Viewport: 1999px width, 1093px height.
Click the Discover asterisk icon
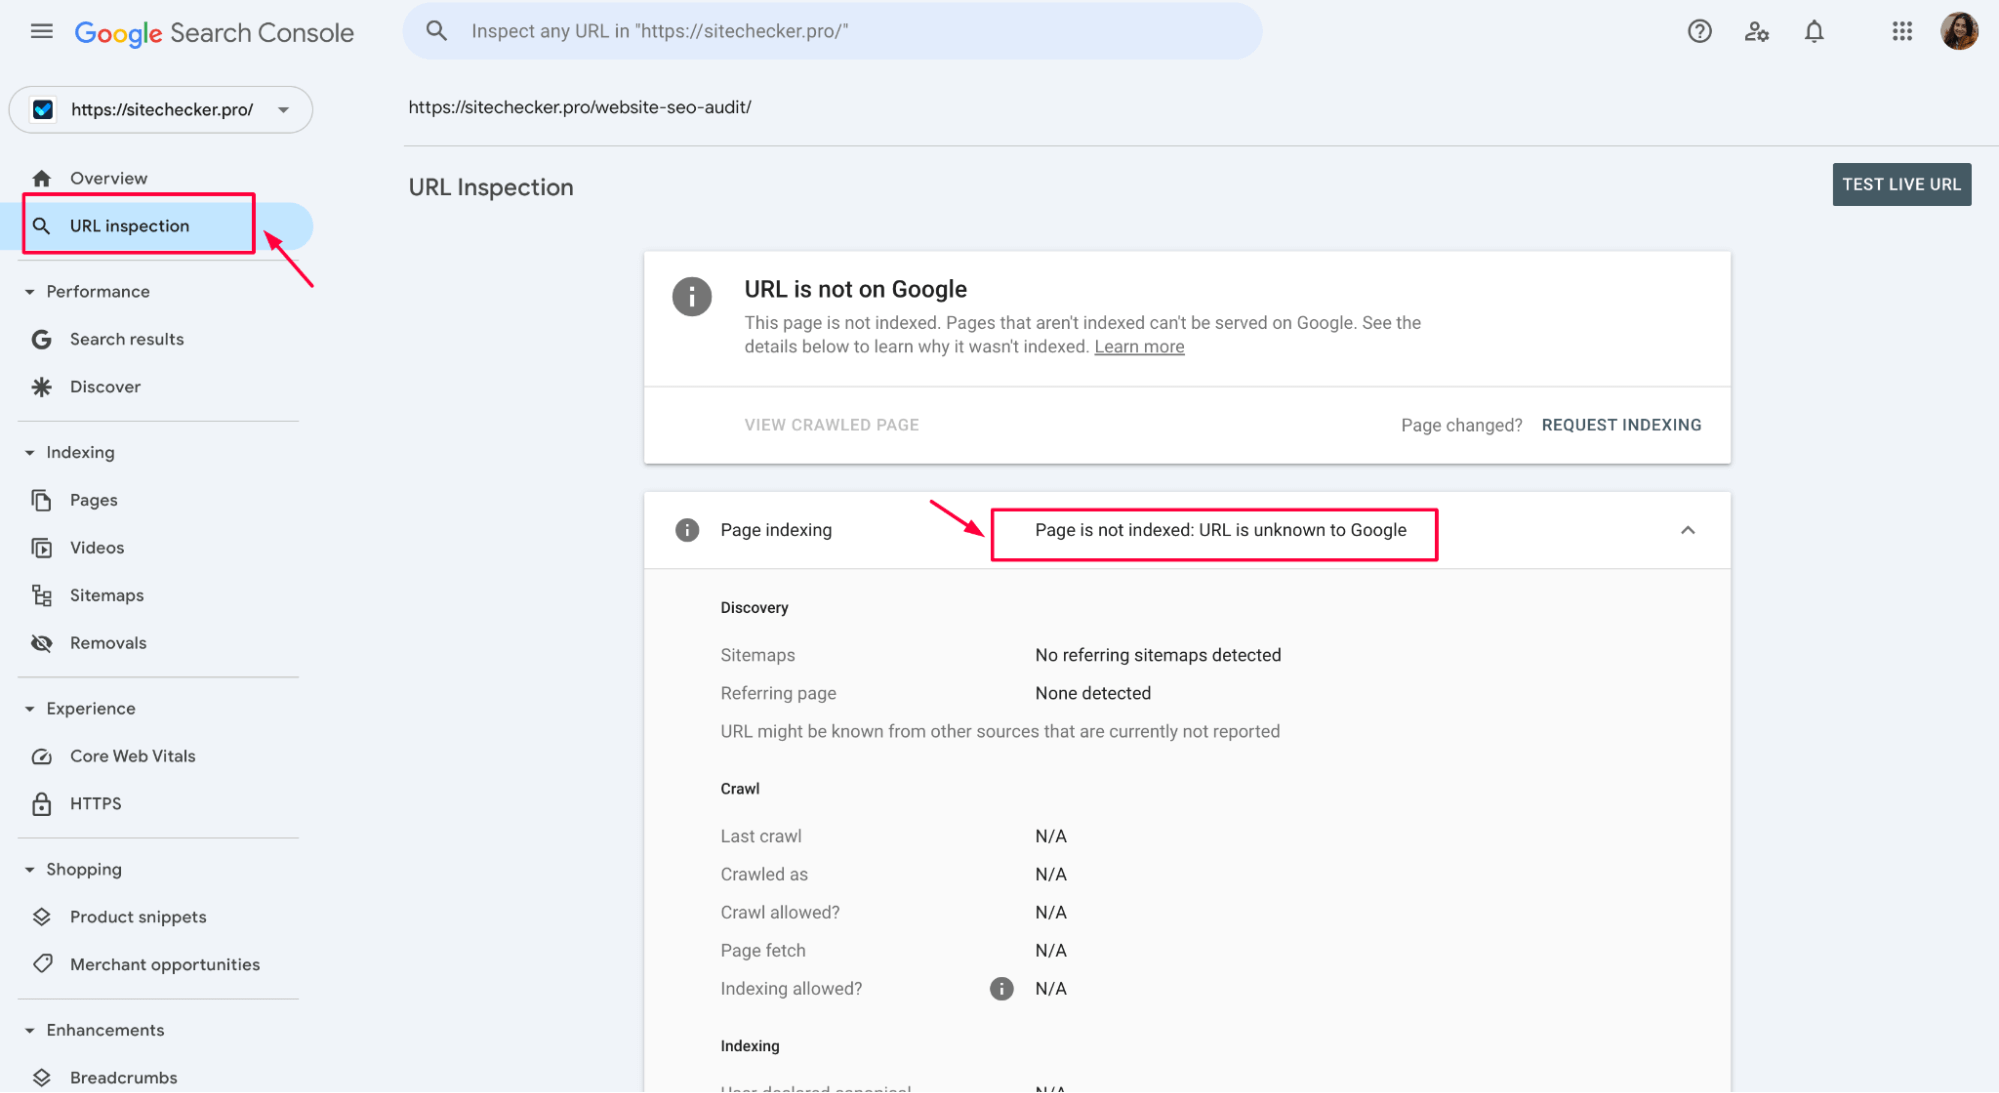coord(41,387)
